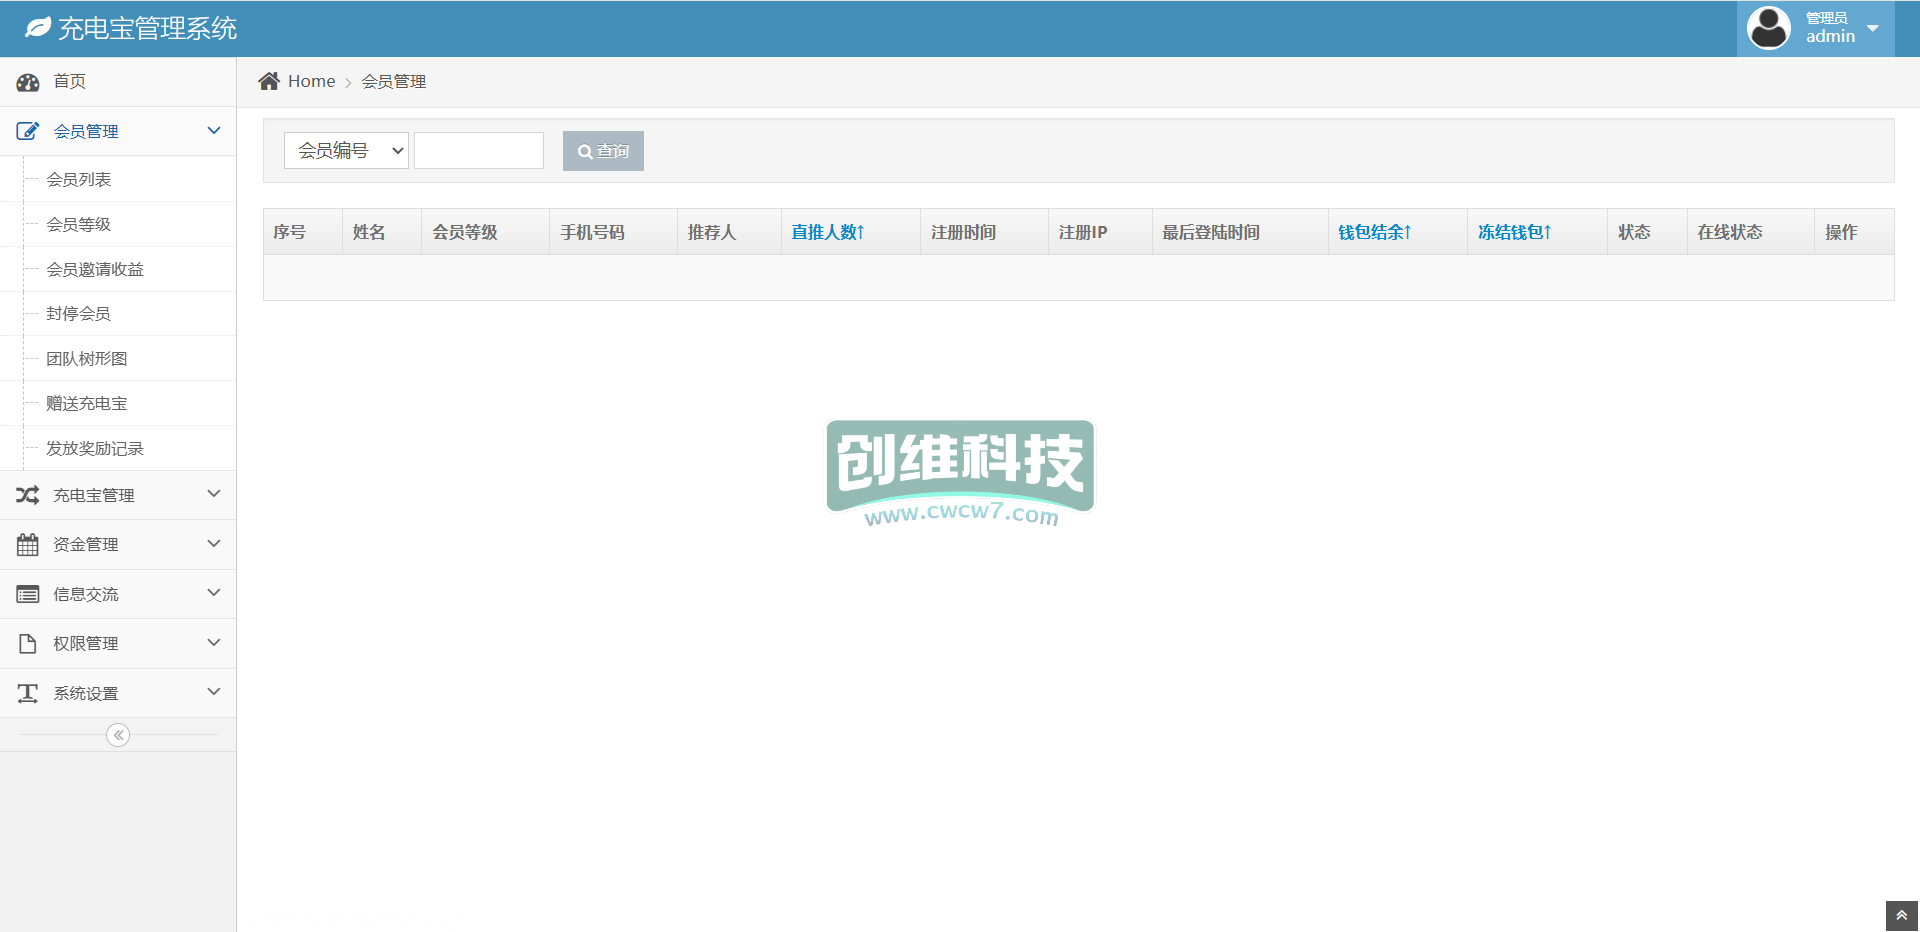1920x932 pixels.
Task: Click the shuffle icon for 充电宝管理
Action: 28,495
